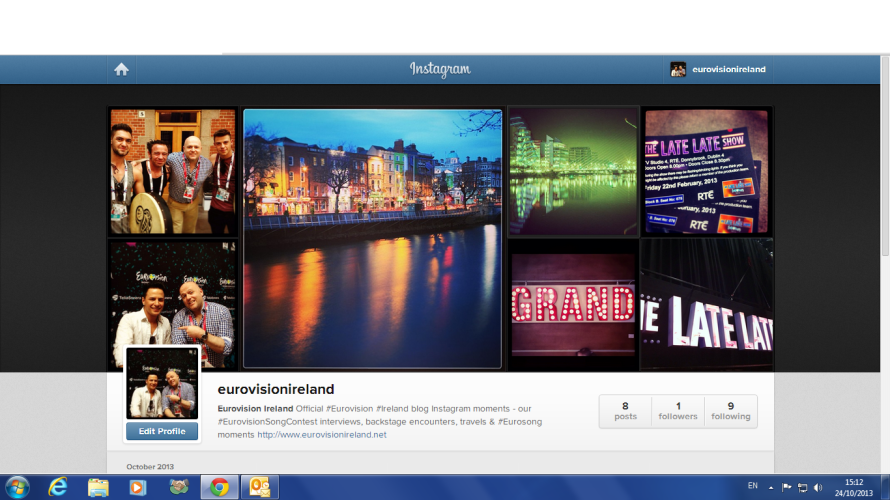Show hidden system tray icons arrow
The image size is (890, 500).
click(771, 488)
